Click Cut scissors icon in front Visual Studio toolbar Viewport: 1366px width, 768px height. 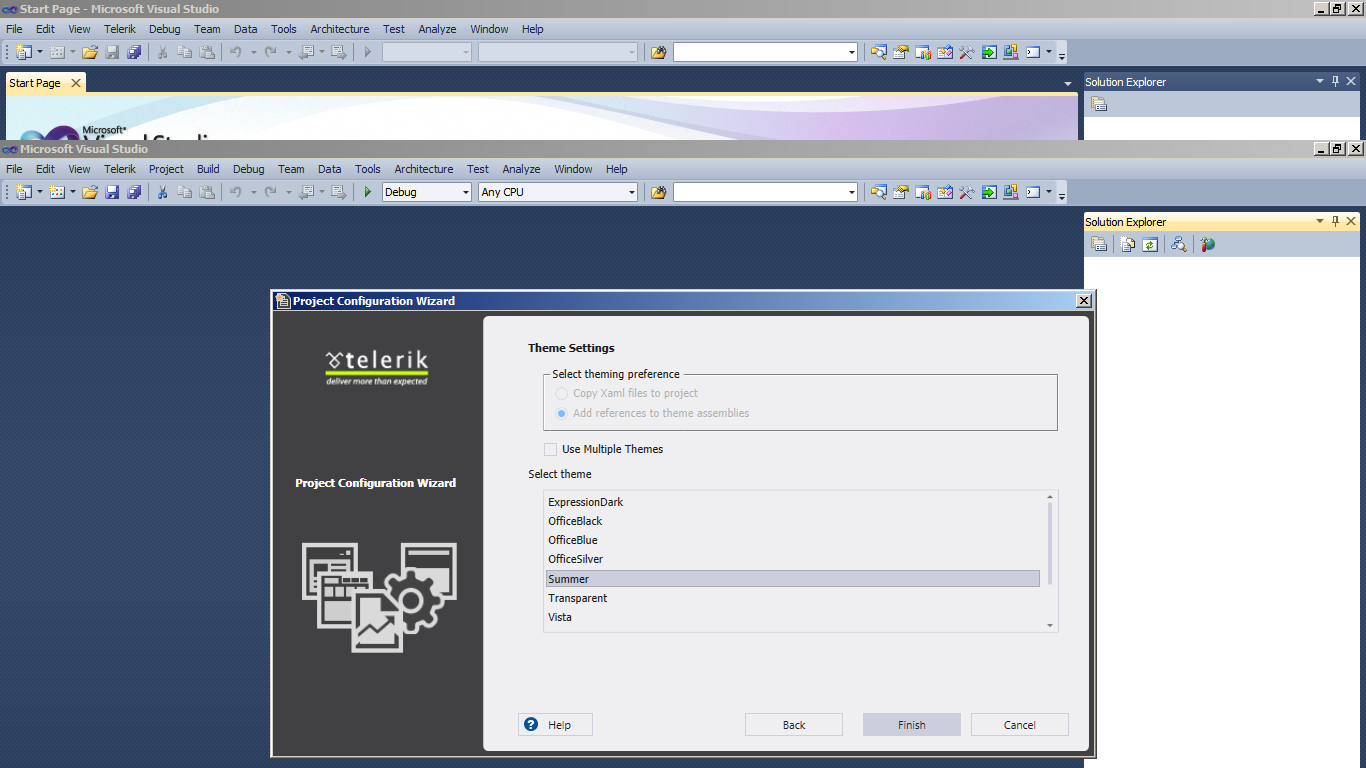[162, 192]
